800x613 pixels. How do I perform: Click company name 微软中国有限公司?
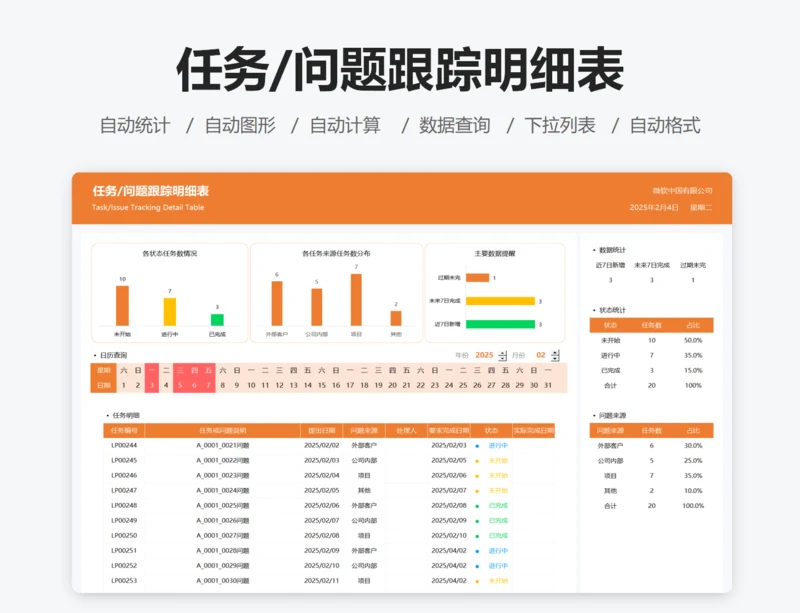683,191
